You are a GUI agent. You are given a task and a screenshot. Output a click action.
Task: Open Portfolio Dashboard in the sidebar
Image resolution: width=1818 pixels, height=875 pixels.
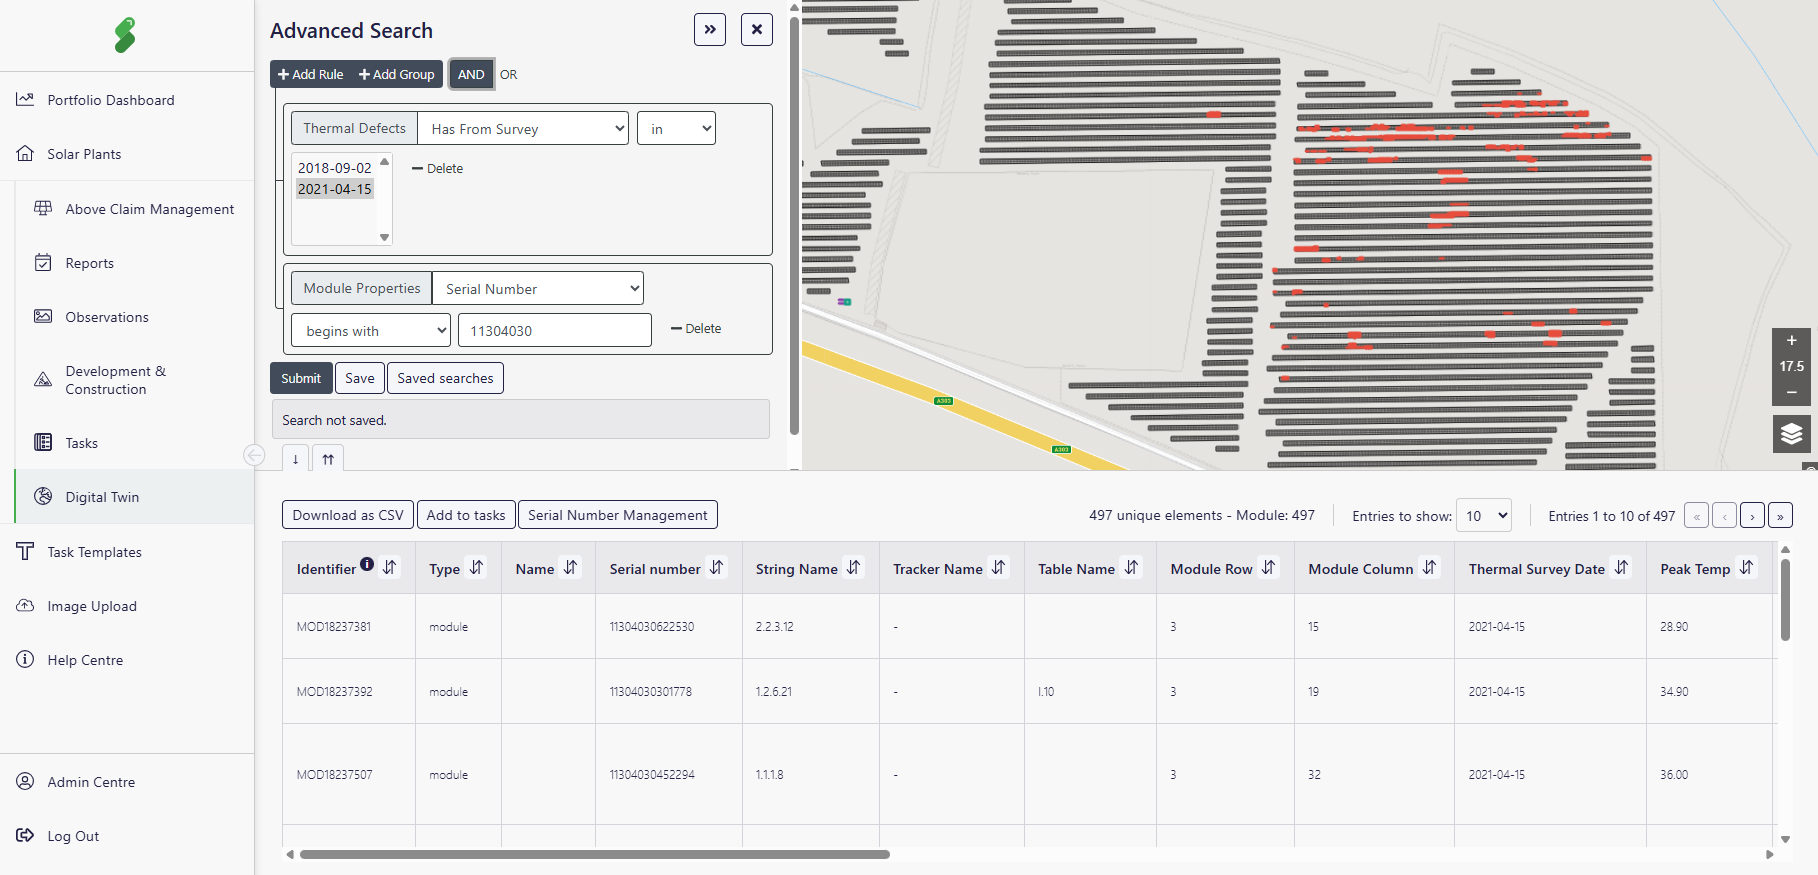(x=110, y=100)
